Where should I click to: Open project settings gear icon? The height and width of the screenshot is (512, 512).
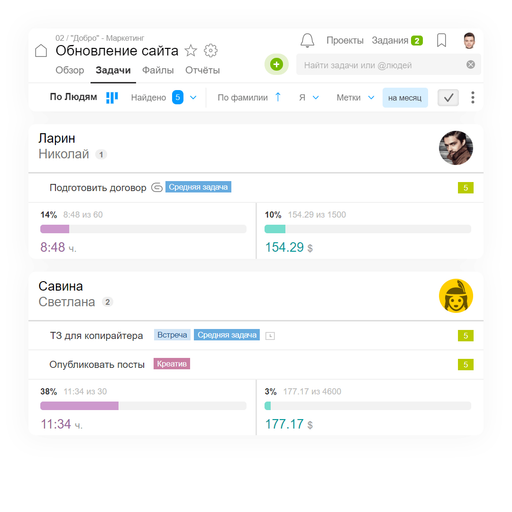[x=211, y=51]
